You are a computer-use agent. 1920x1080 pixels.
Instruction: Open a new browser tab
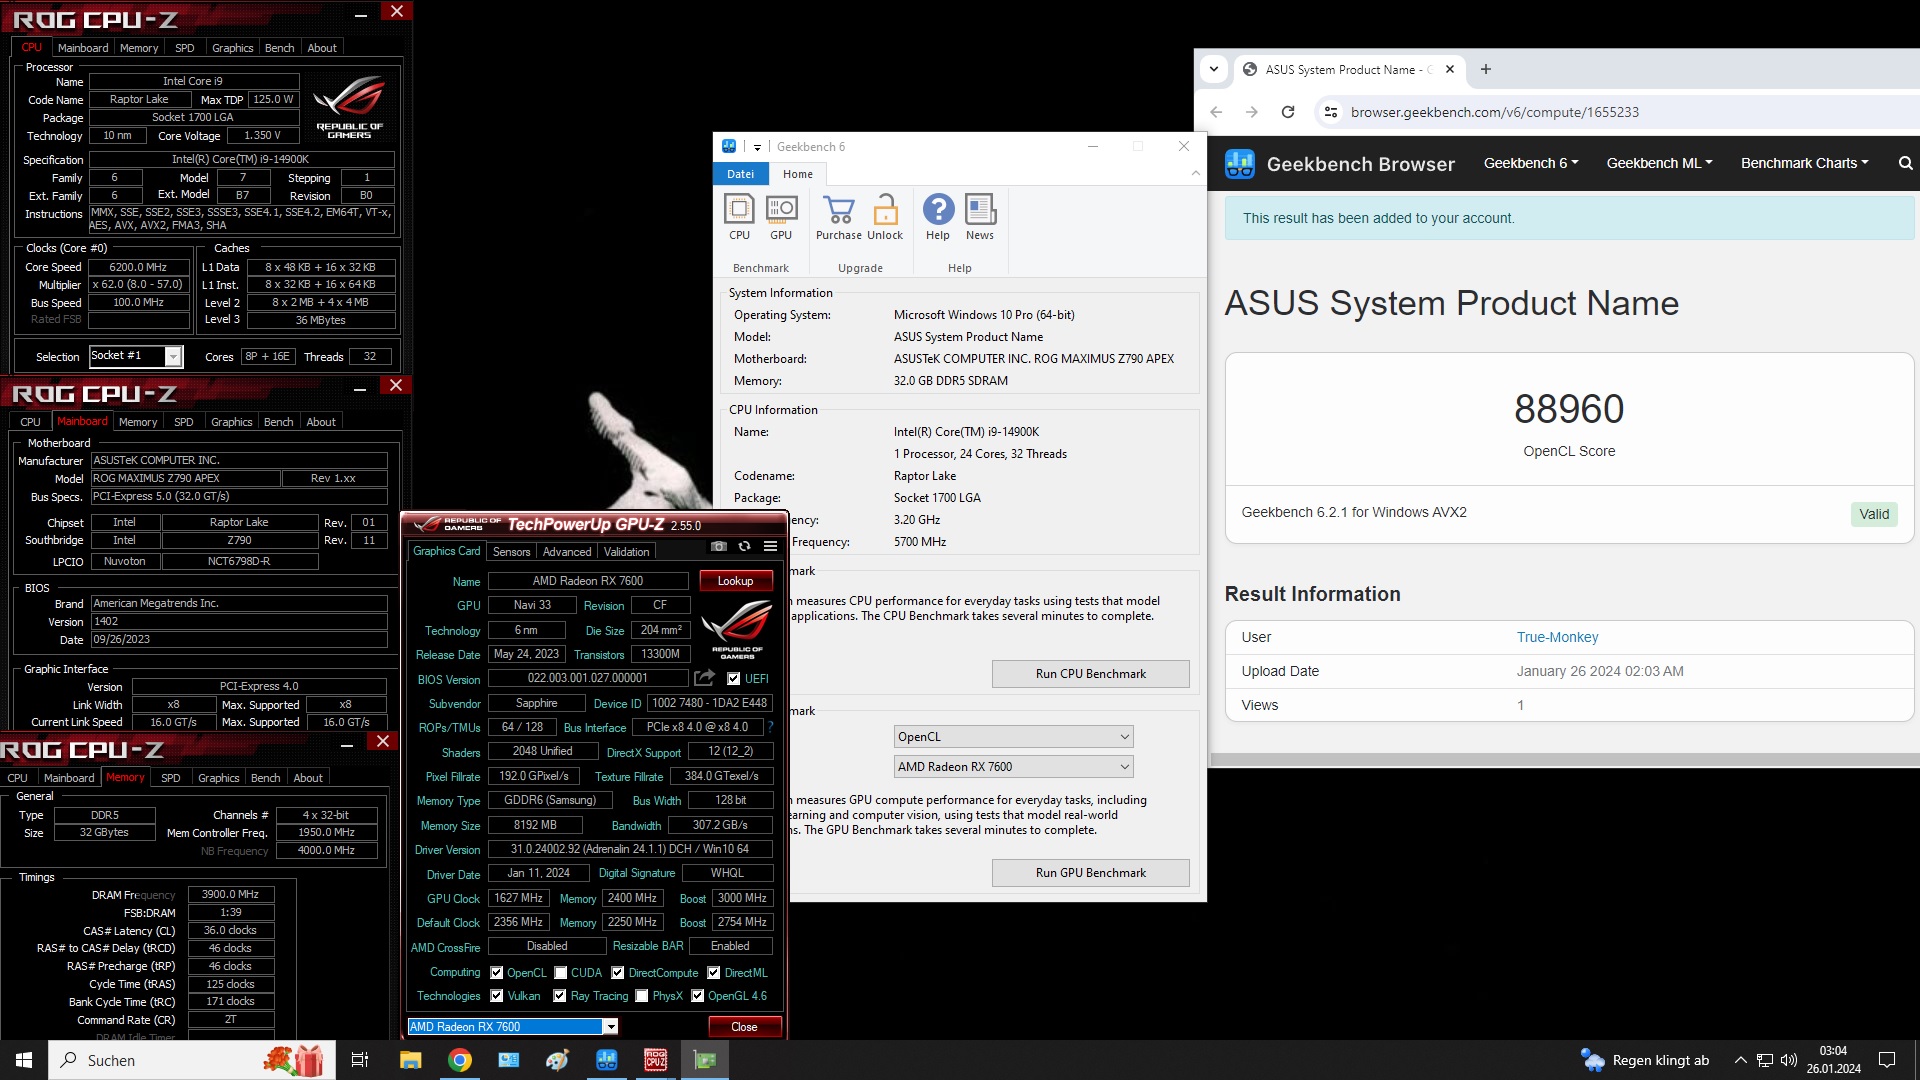point(1486,69)
